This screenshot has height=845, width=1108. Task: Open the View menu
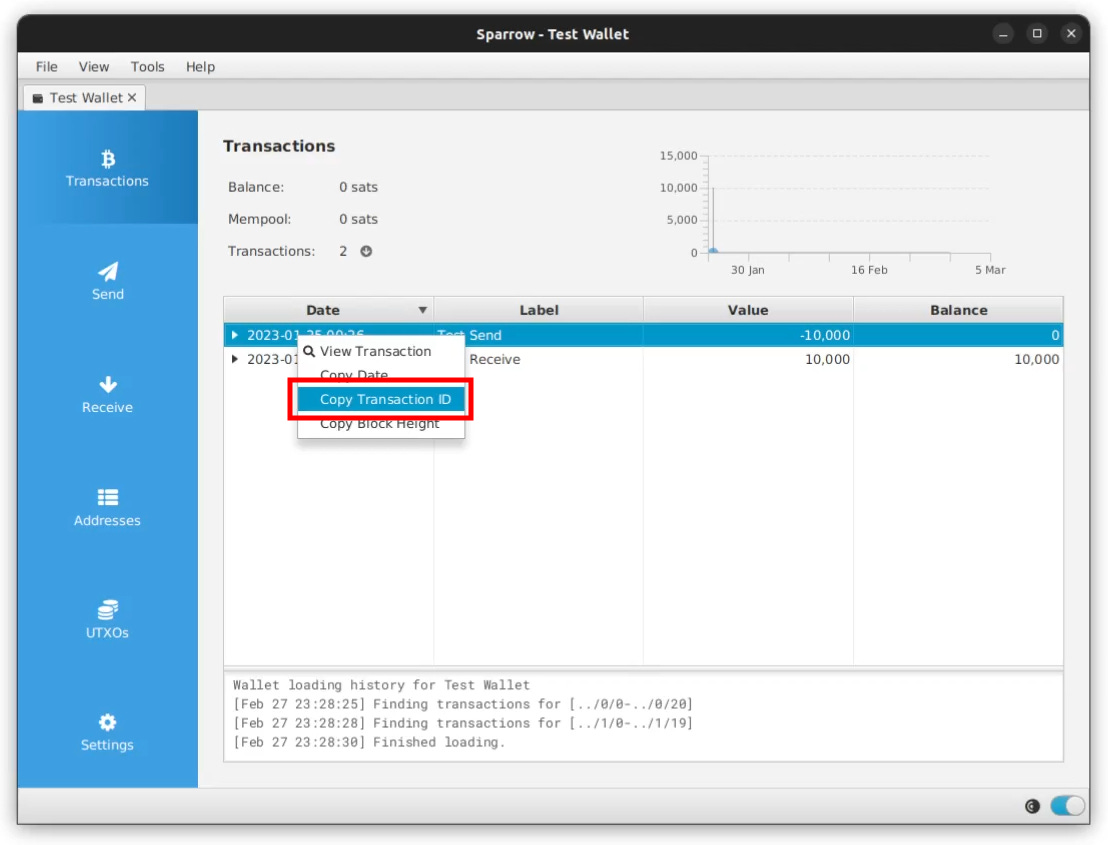93,66
